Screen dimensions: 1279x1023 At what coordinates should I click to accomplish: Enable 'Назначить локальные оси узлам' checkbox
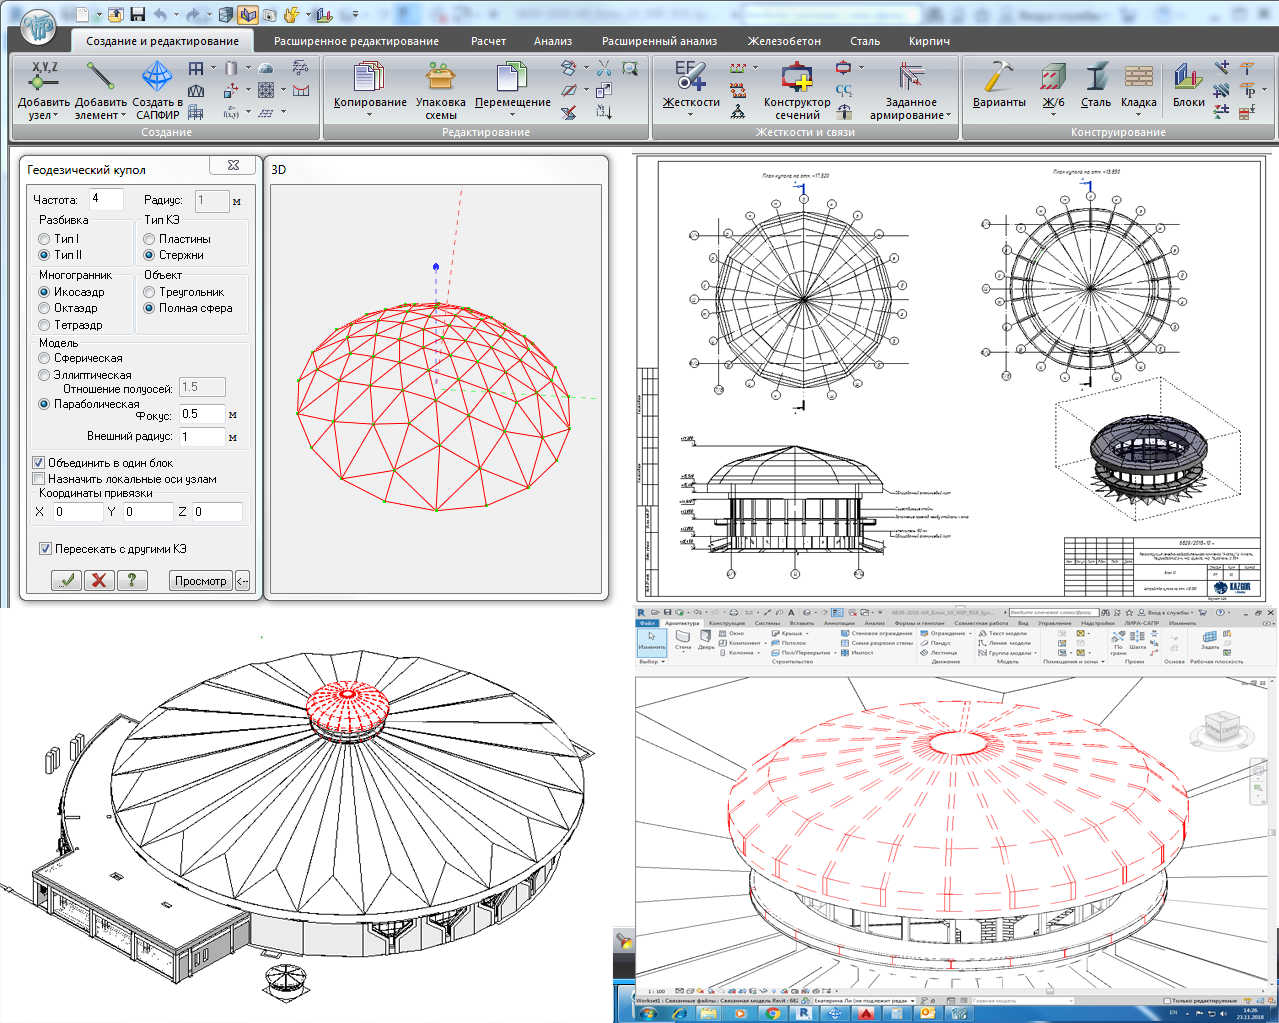(39, 479)
